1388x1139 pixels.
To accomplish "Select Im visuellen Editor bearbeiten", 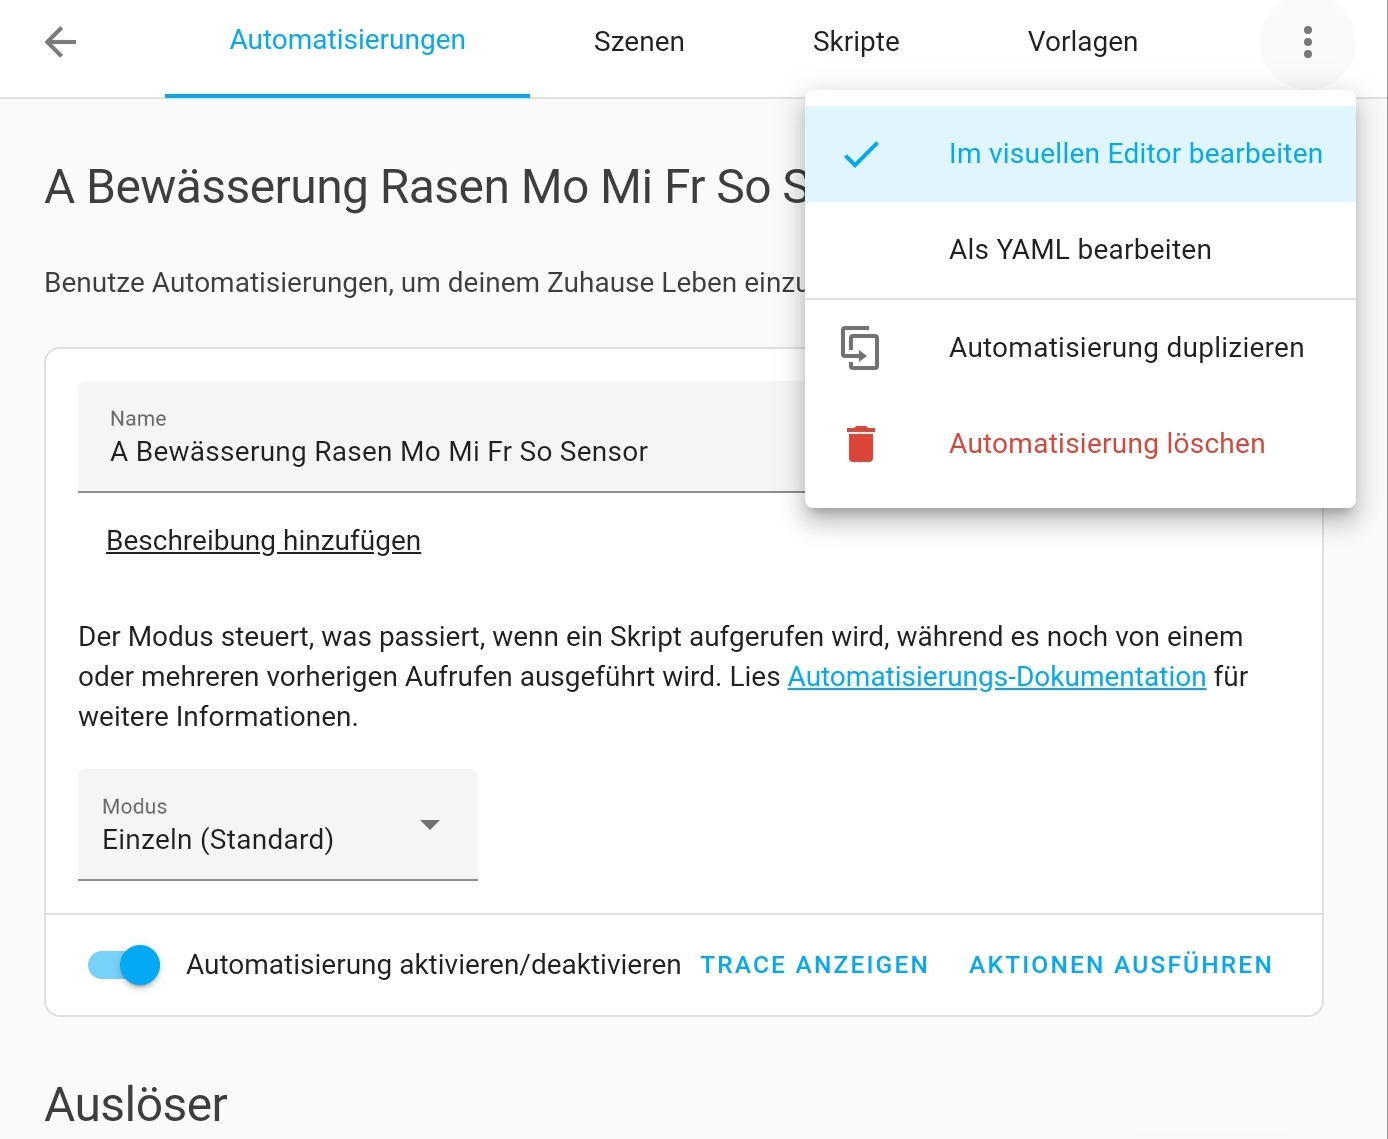I will (1135, 154).
